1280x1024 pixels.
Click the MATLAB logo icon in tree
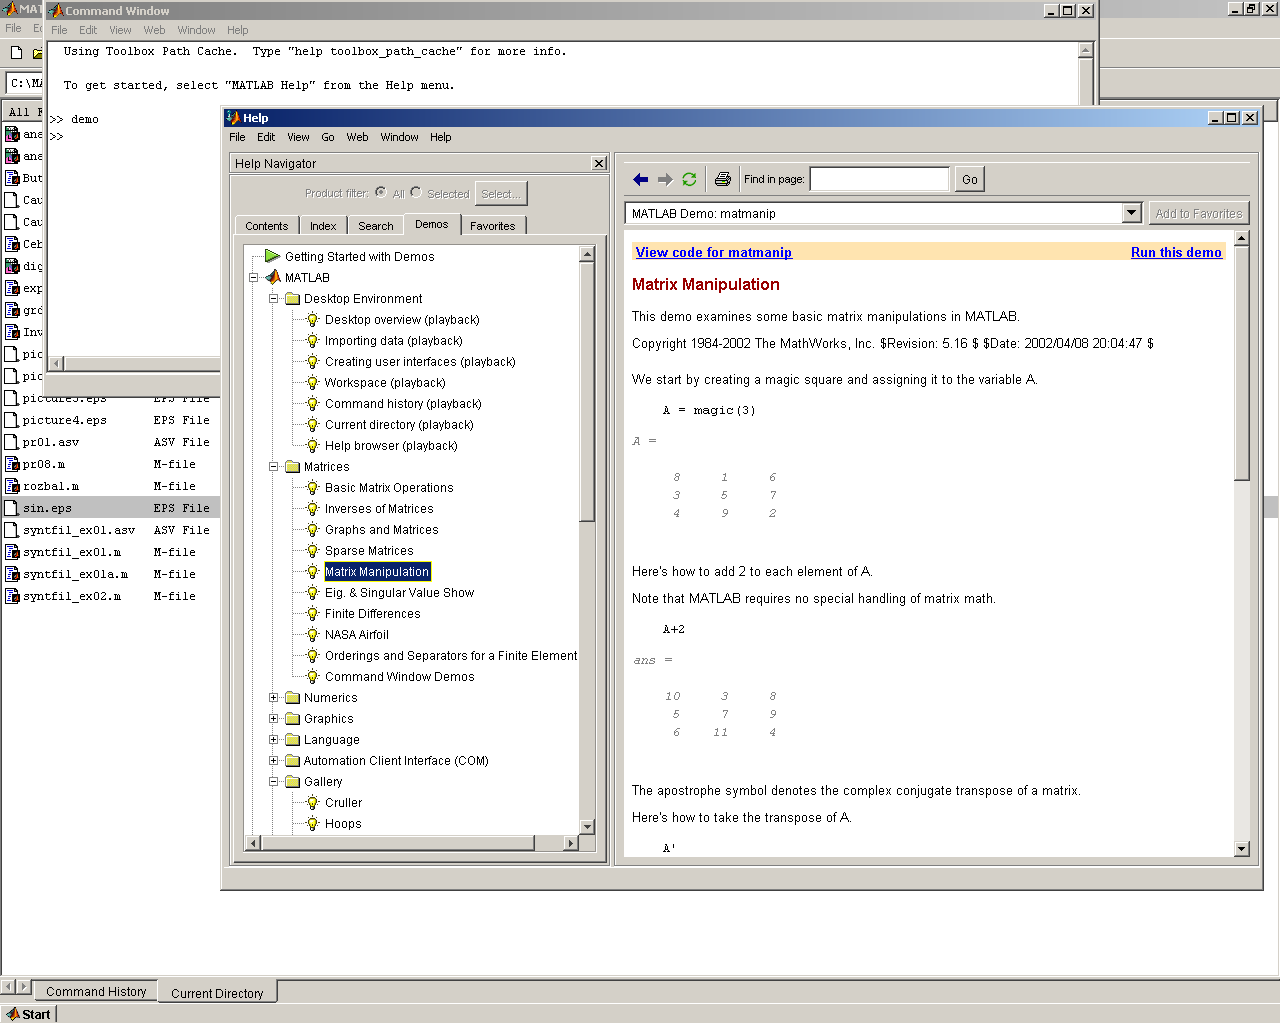pyautogui.click(x=273, y=277)
